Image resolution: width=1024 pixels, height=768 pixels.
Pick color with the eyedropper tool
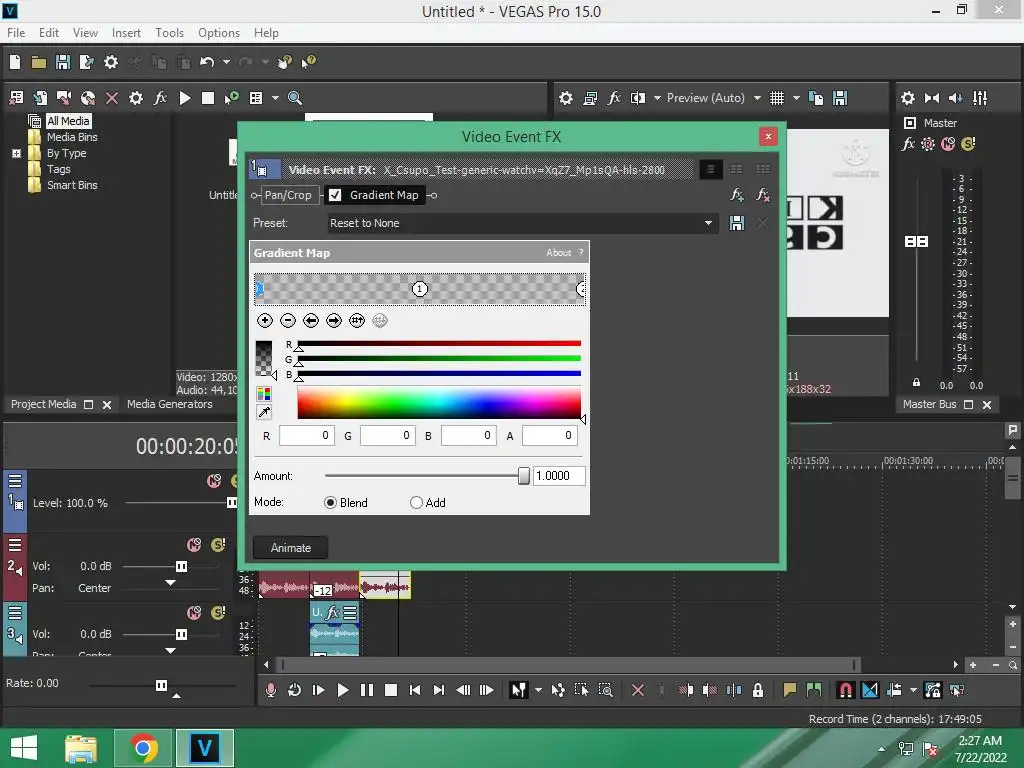(x=264, y=412)
